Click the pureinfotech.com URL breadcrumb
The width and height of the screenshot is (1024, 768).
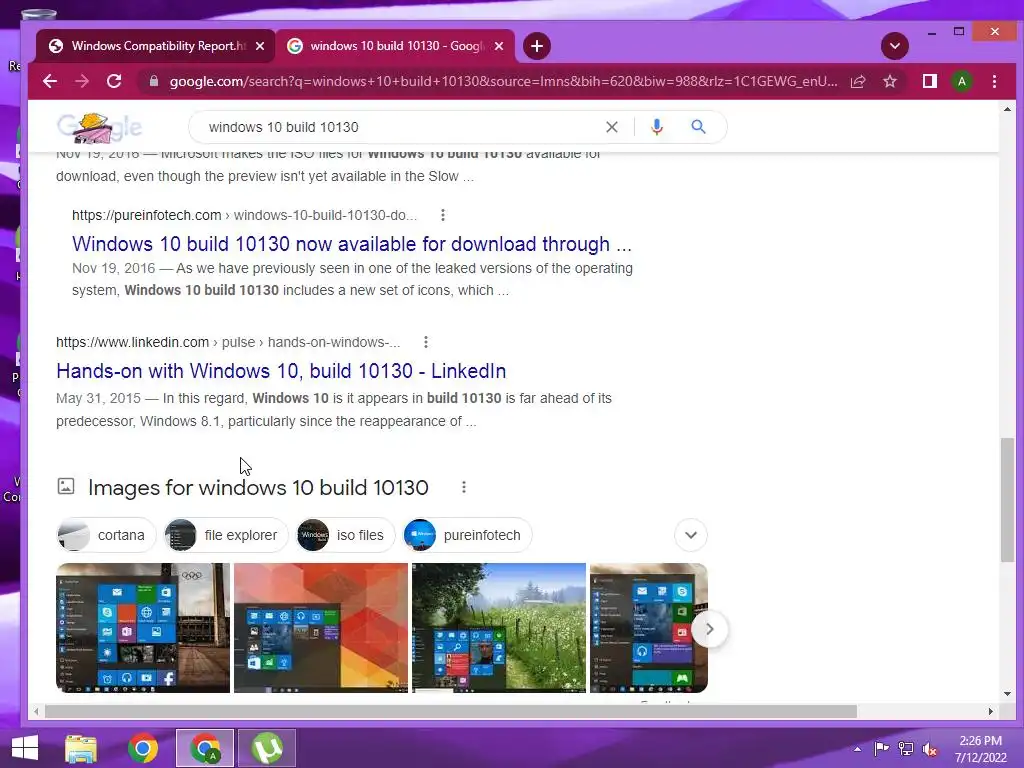(244, 216)
